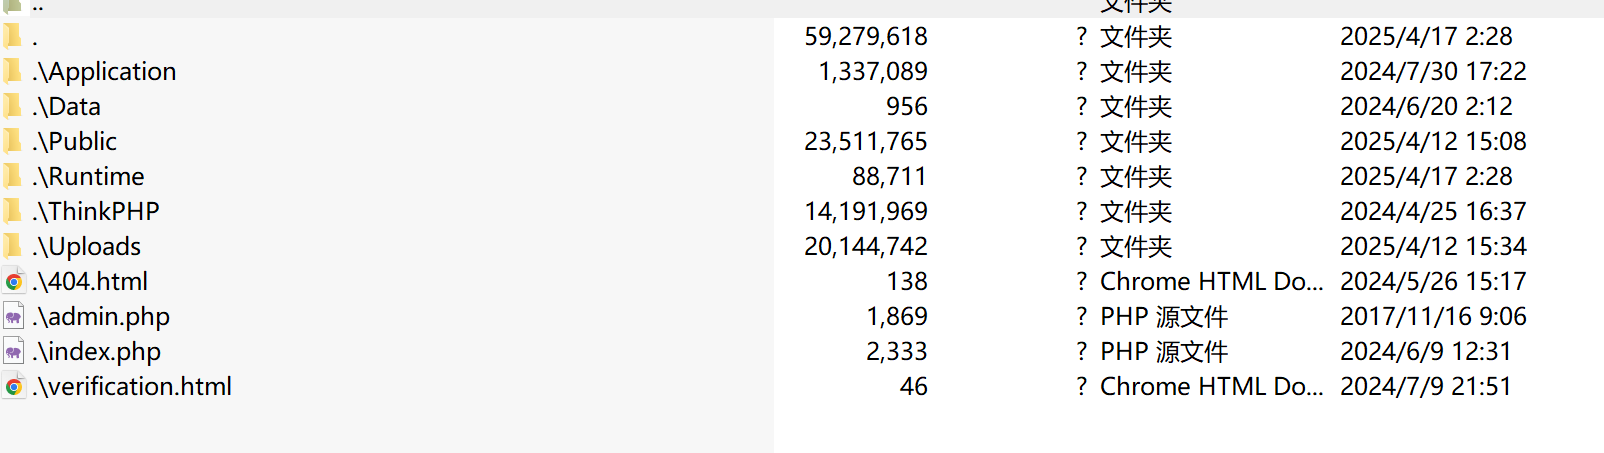Click the Public folder icon

(13, 141)
